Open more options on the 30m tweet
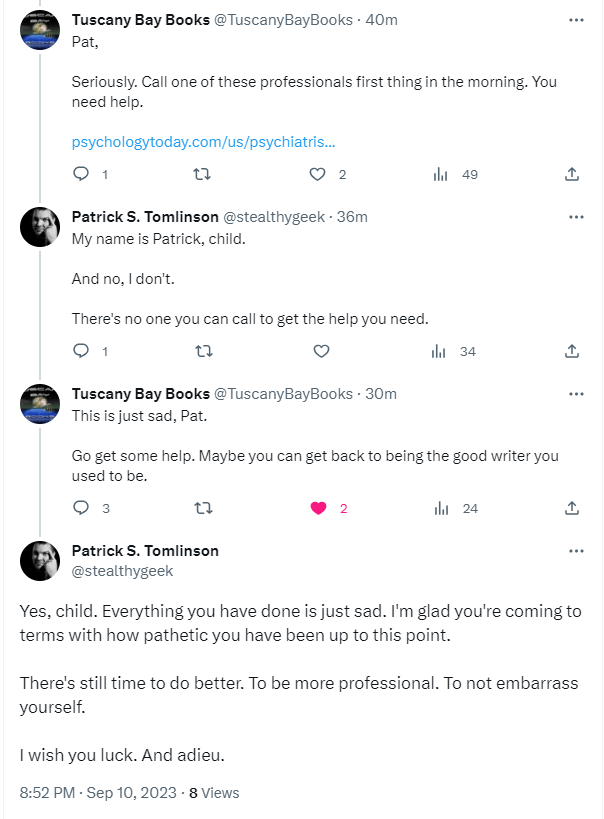This screenshot has width=604, height=819. (576, 394)
